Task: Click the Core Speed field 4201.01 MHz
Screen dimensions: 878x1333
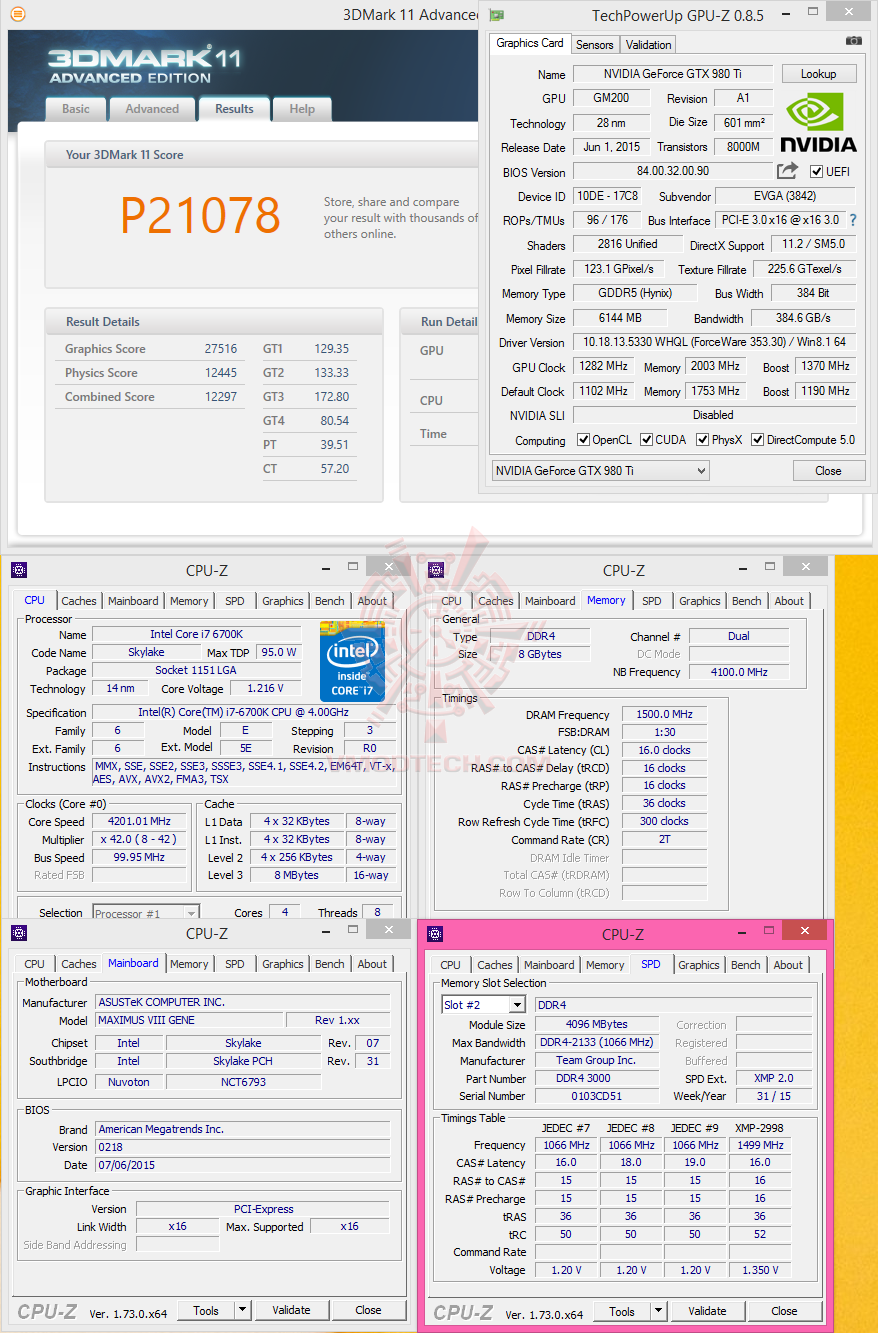Action: point(139,821)
